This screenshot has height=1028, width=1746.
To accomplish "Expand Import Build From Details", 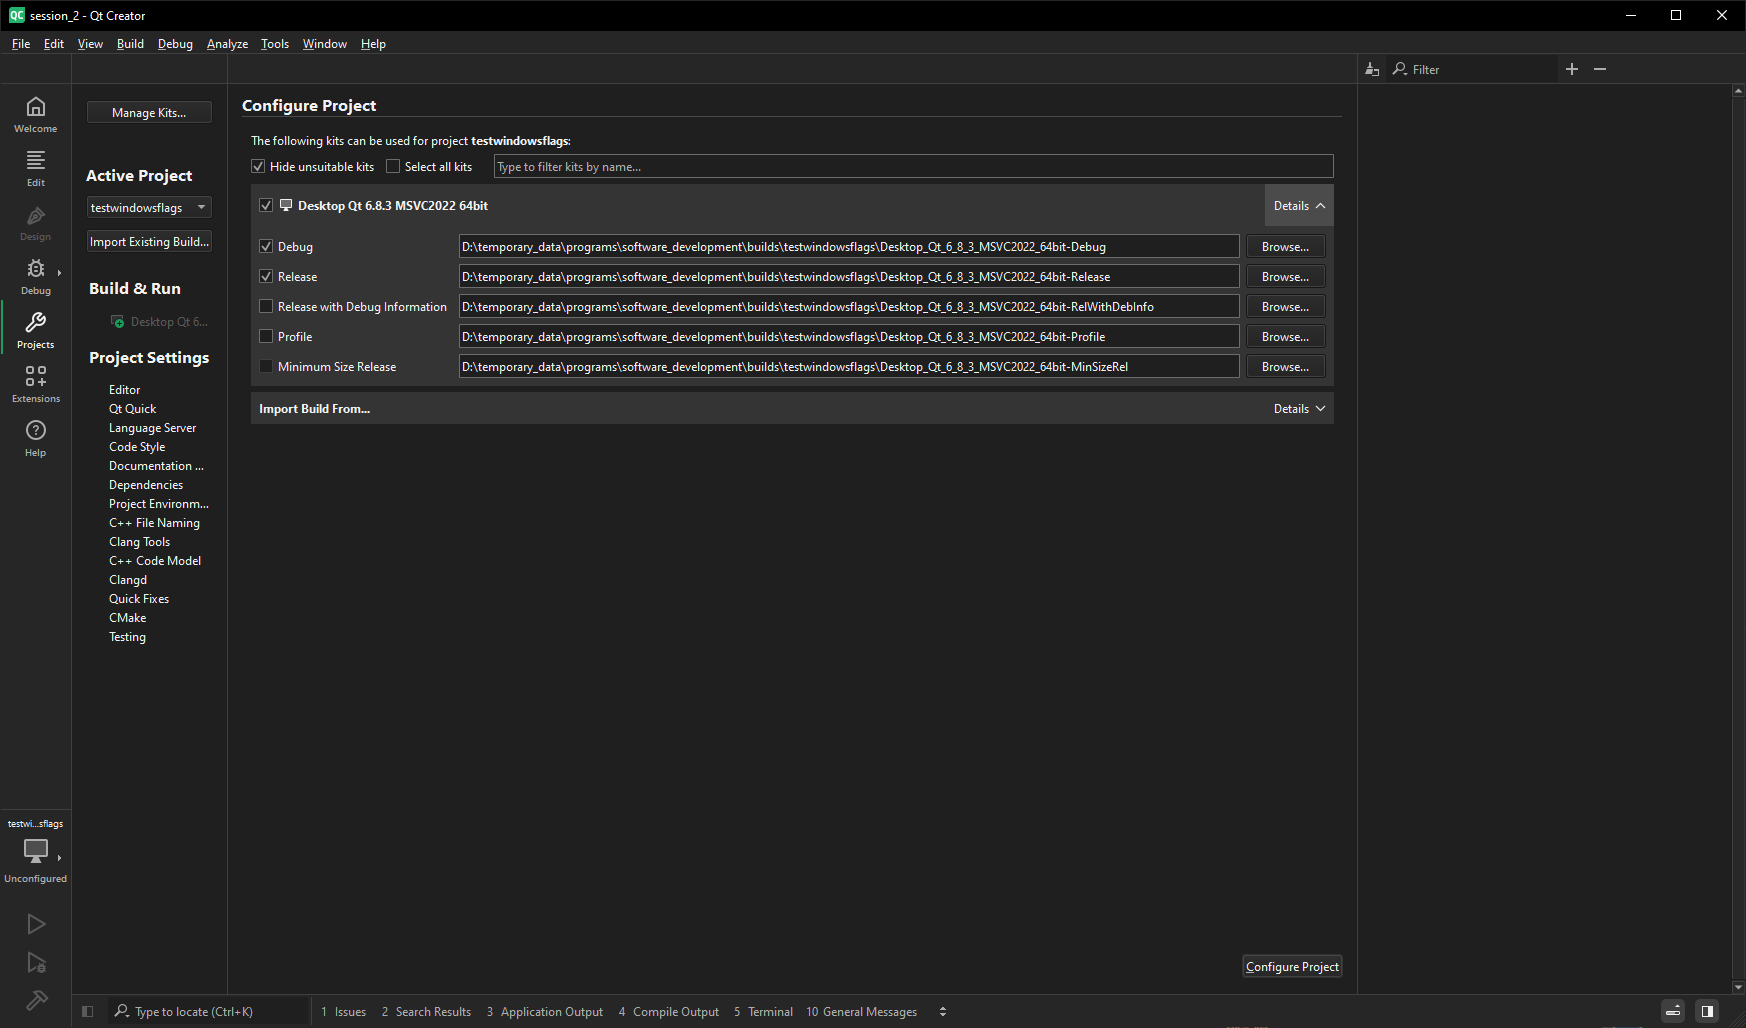I will [1299, 408].
